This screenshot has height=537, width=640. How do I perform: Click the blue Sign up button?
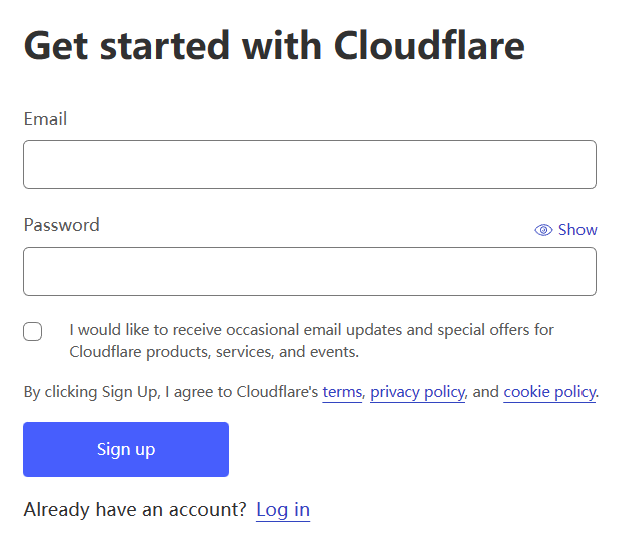(x=126, y=449)
